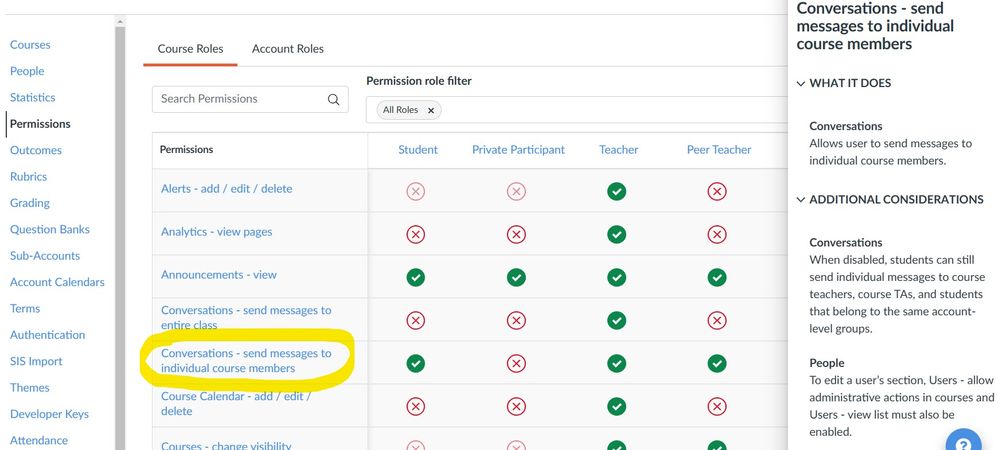
Task: Disable Student permission for individual course member messages
Action: (416, 363)
